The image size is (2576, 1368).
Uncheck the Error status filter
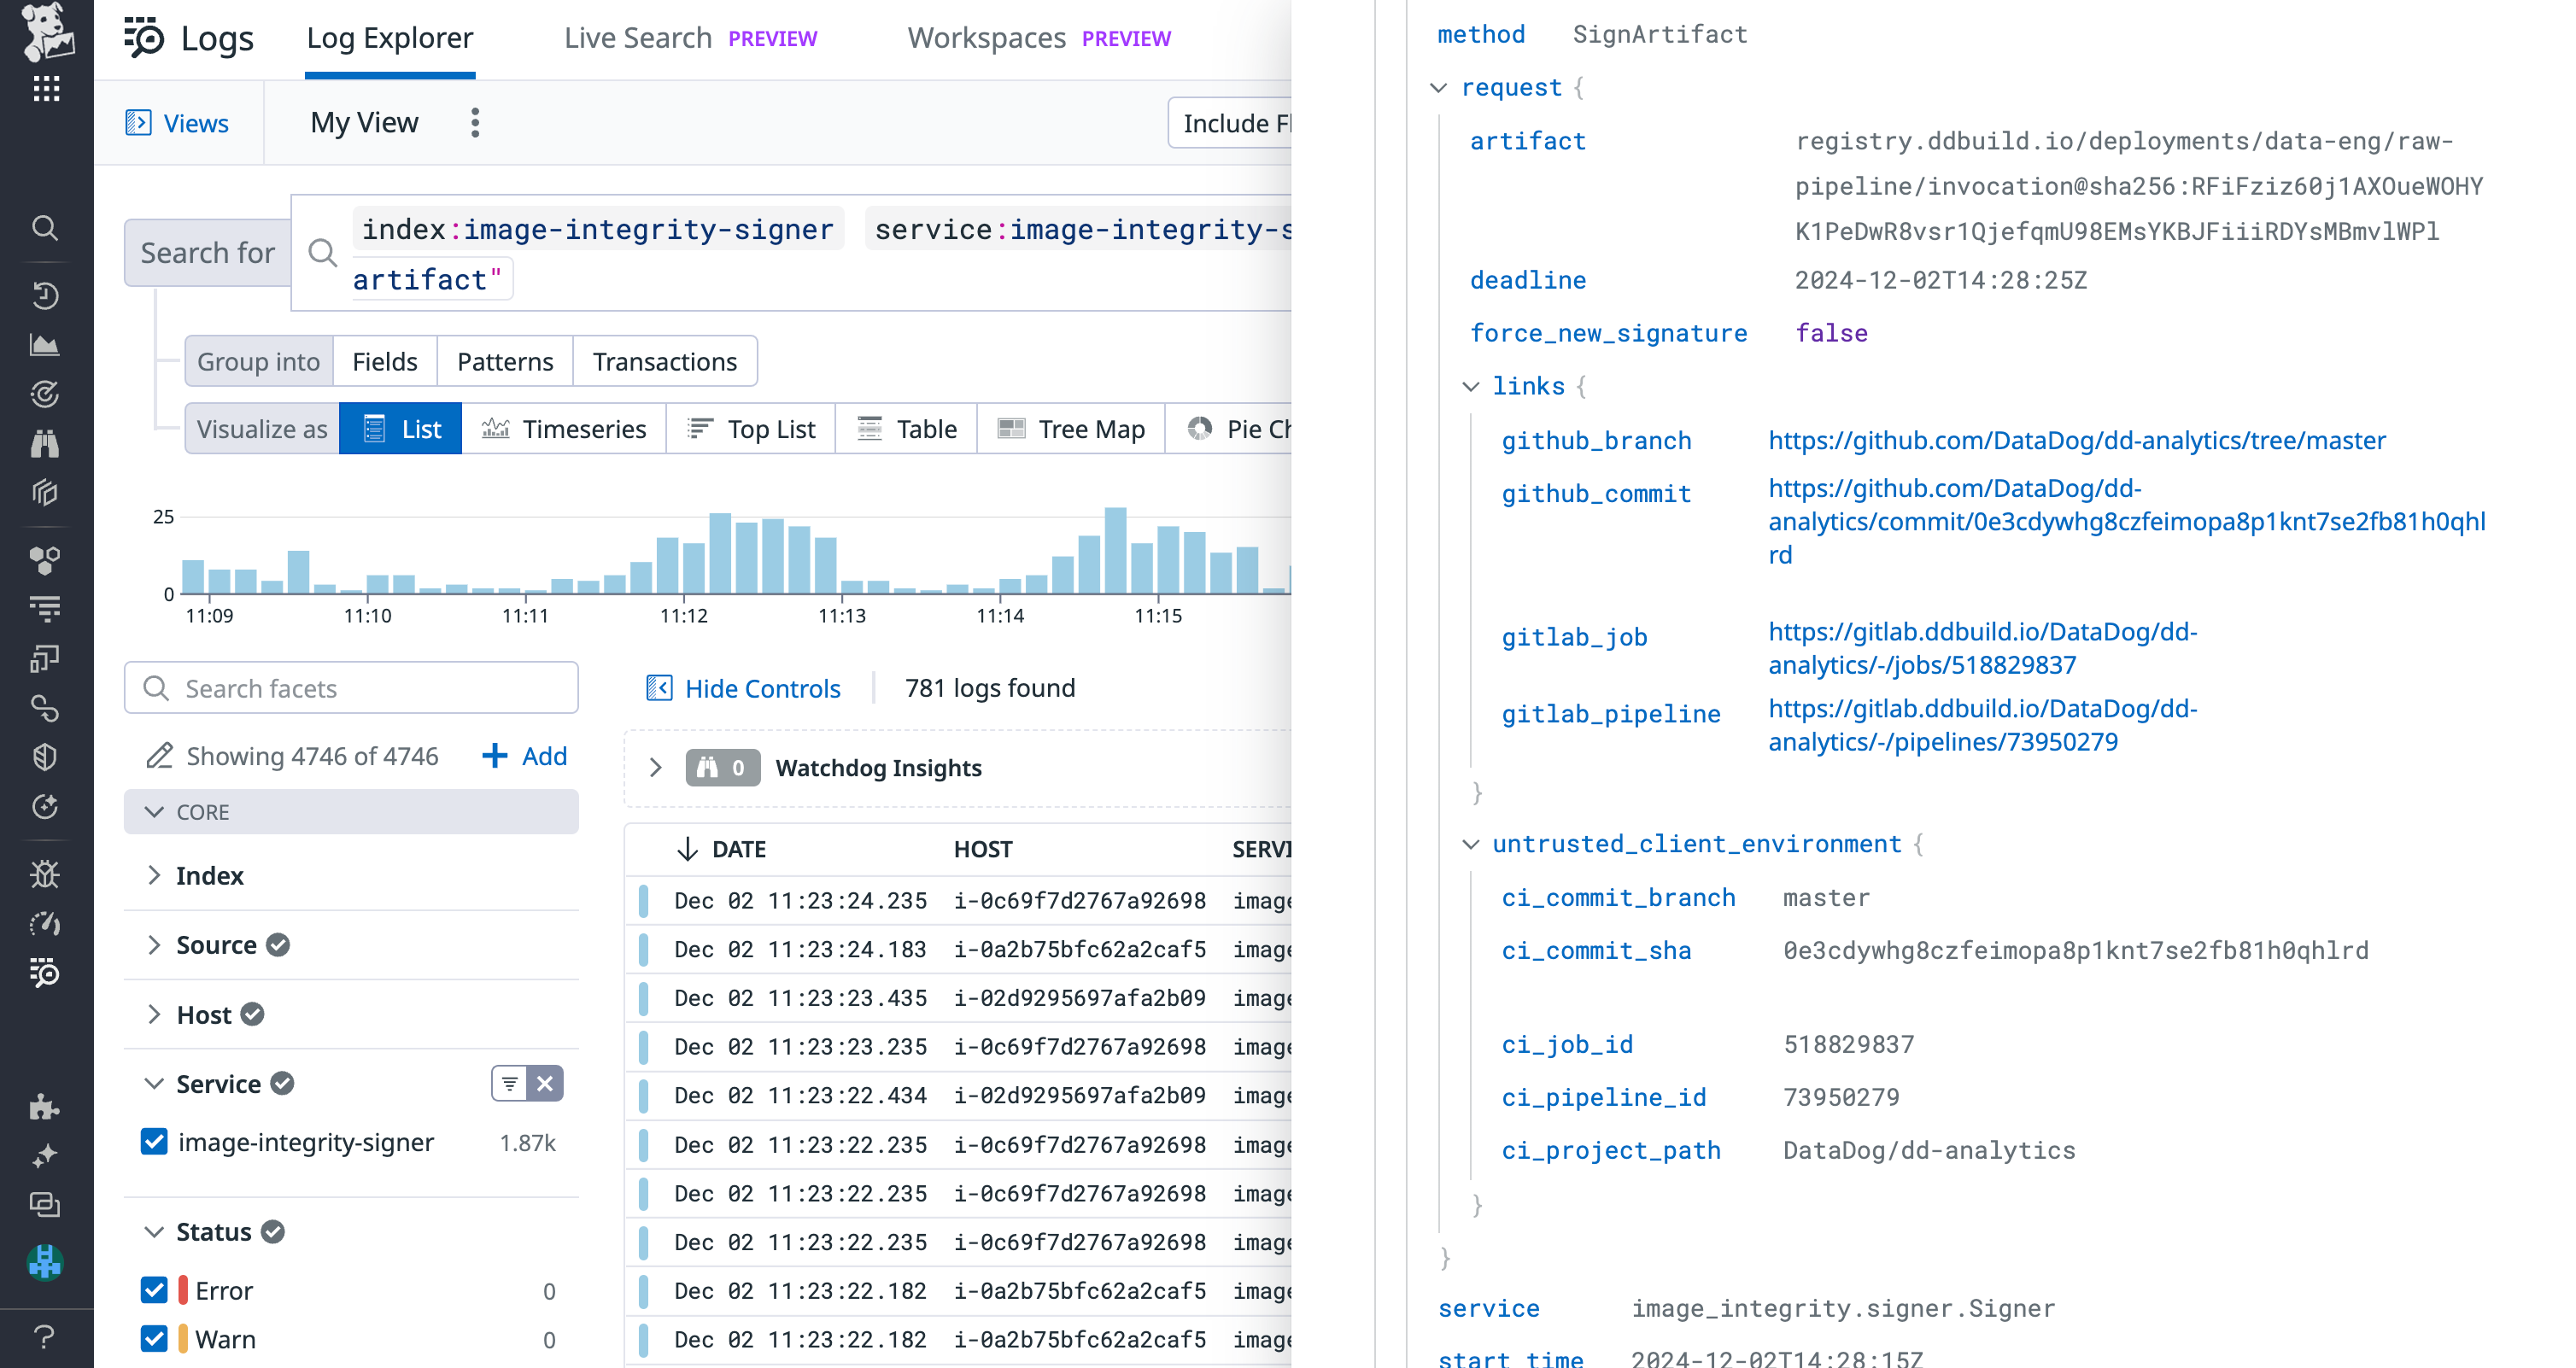coord(155,1290)
